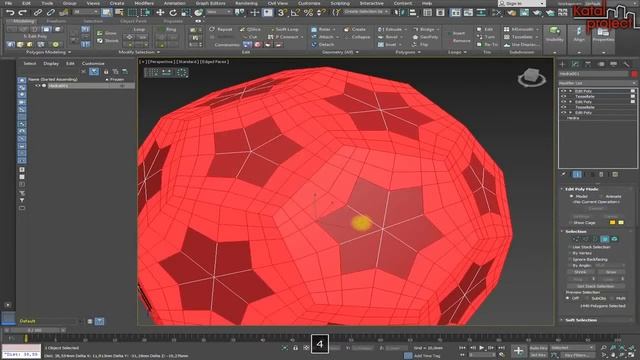Collapse the Selection rollout
The image size is (640, 360).
[562, 231]
